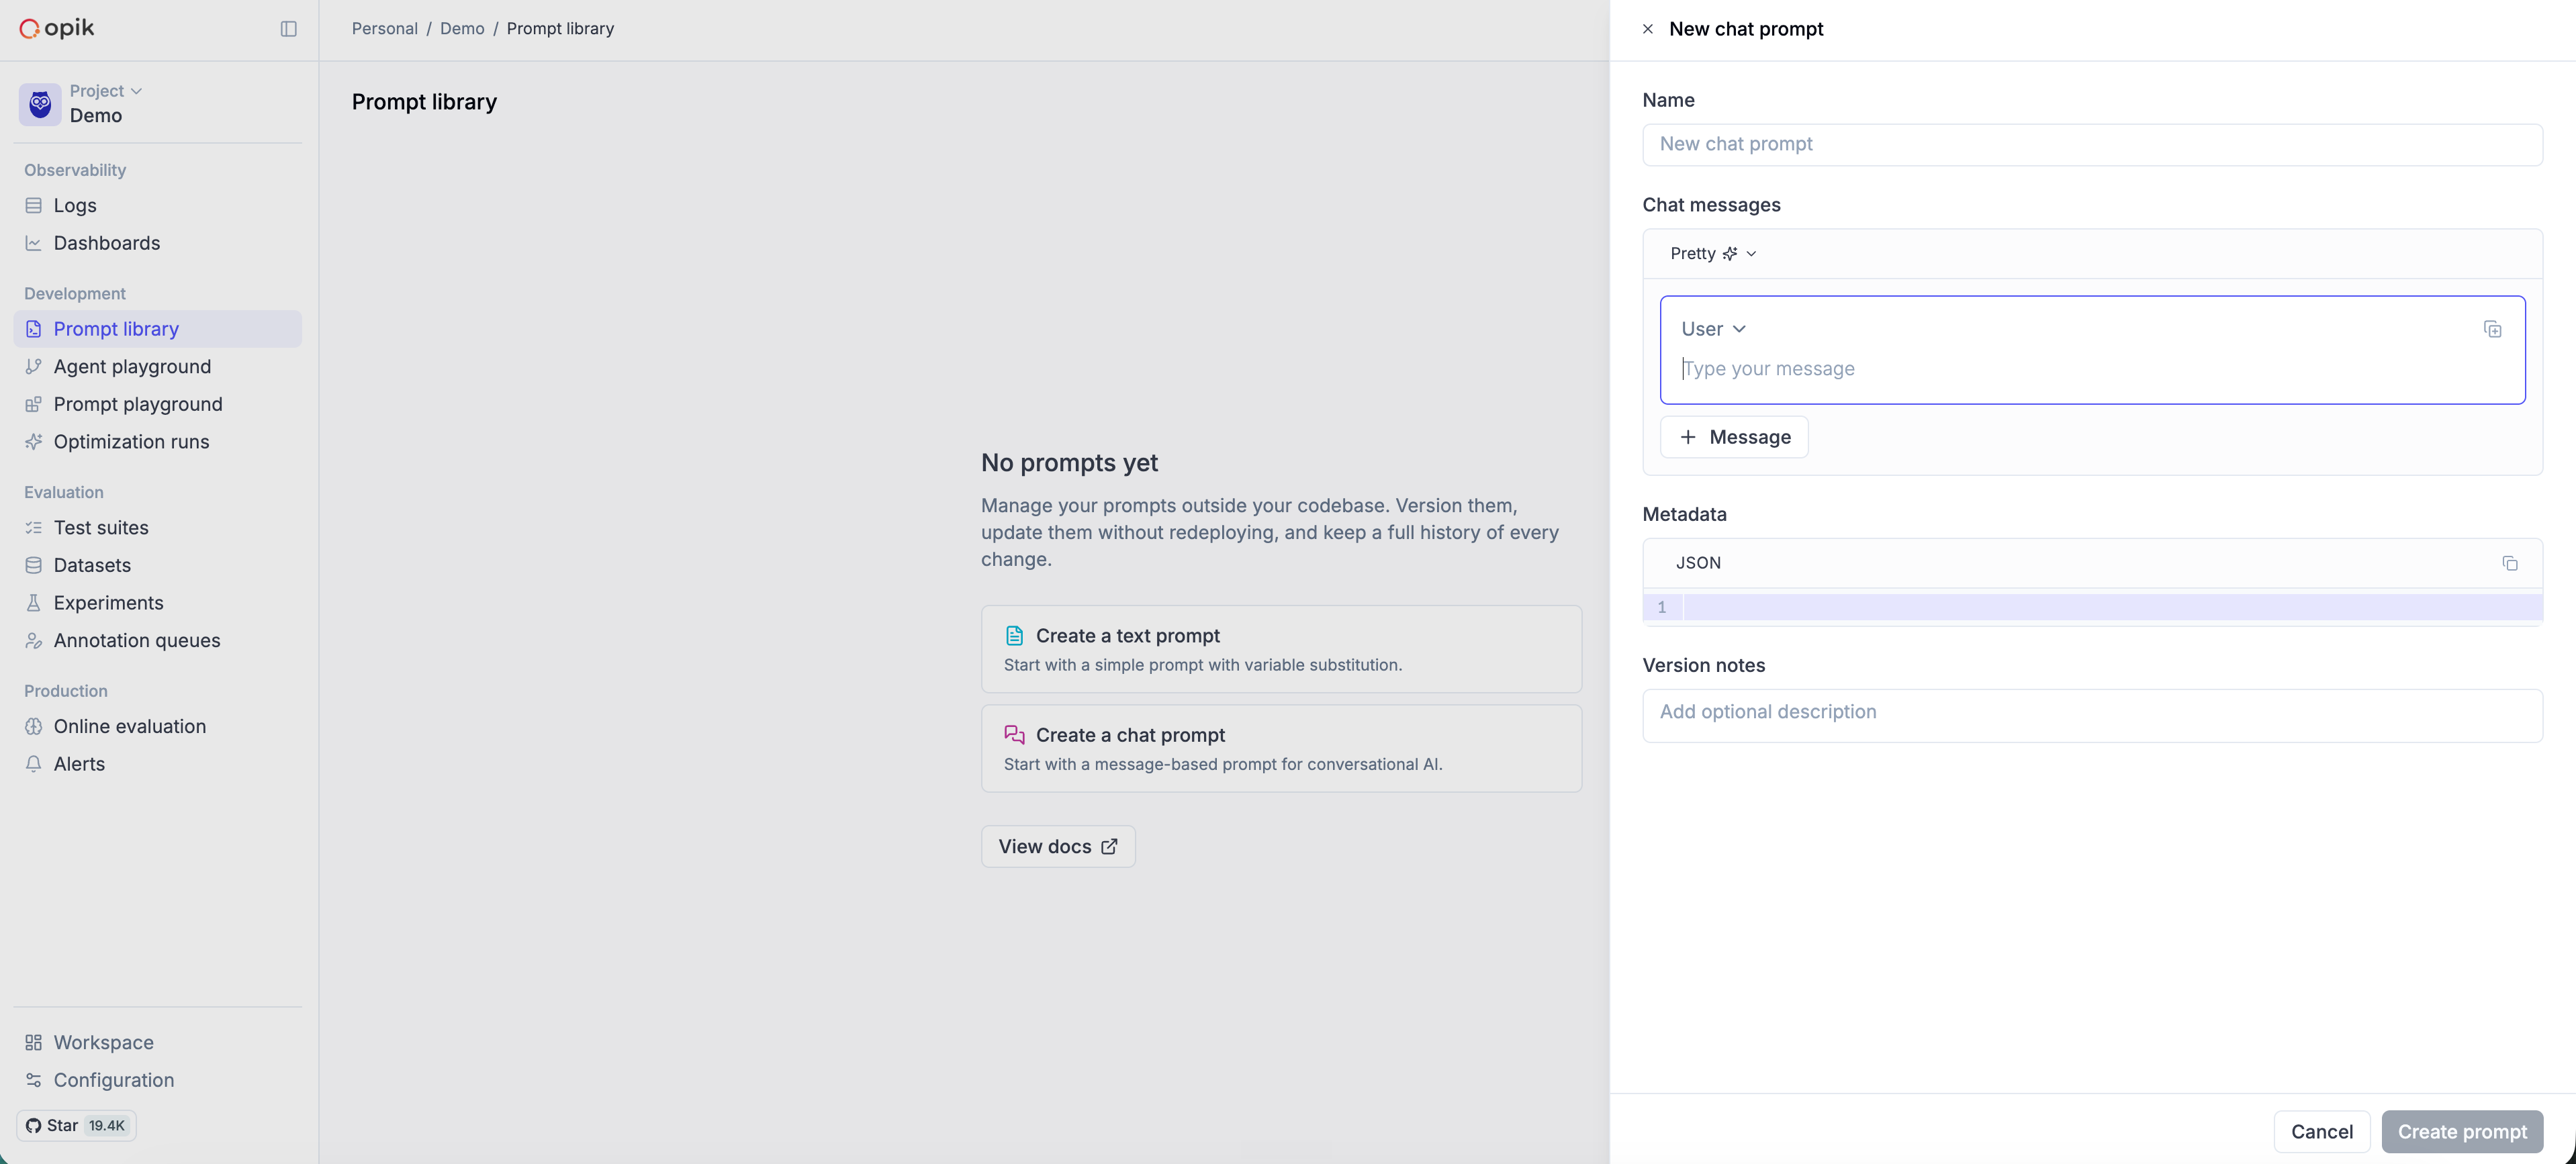Click the document icon on Create a text prompt

(1014, 636)
